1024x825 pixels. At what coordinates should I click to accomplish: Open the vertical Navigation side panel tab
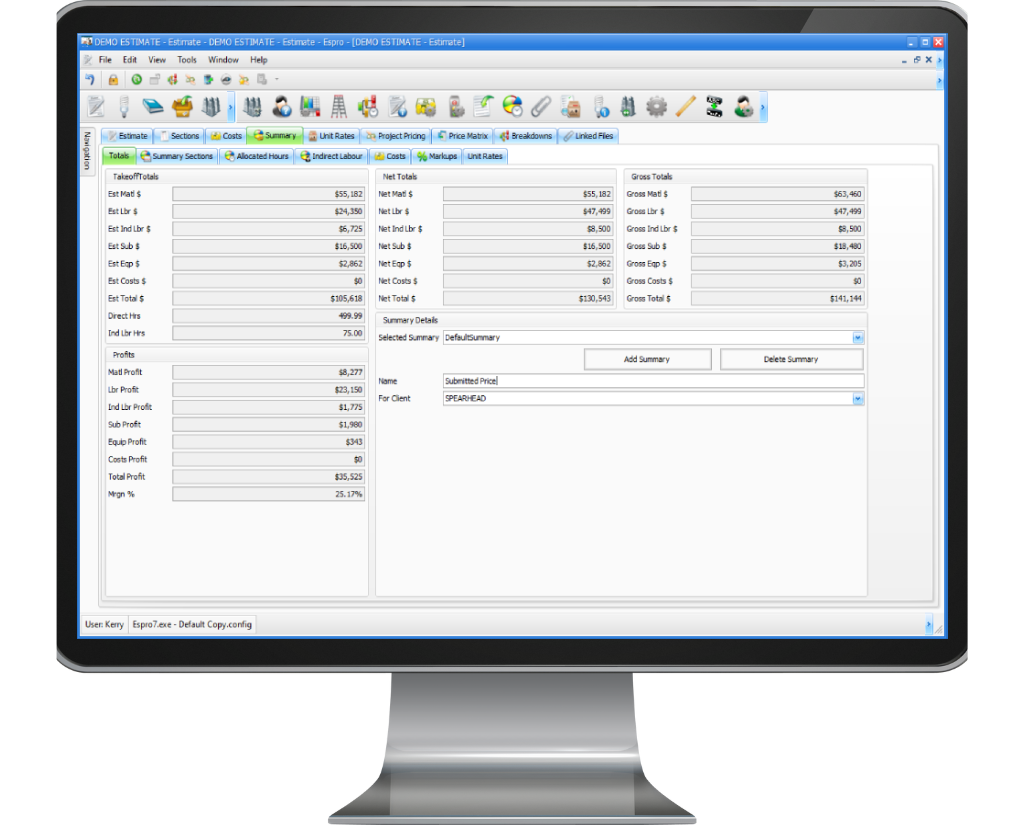click(x=88, y=150)
